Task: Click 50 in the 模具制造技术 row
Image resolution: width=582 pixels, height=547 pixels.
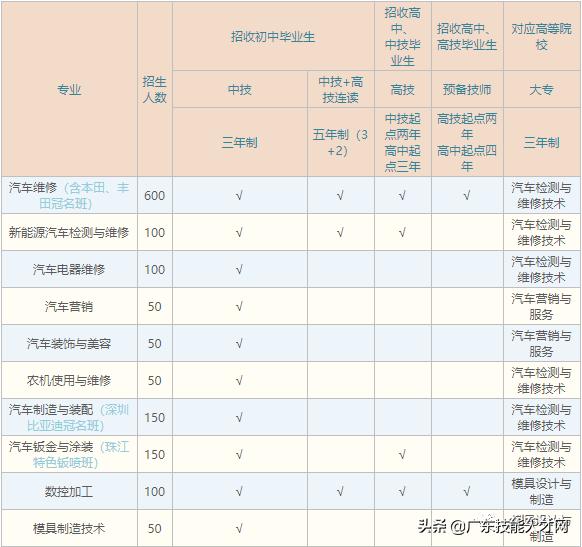Action: 154,528
